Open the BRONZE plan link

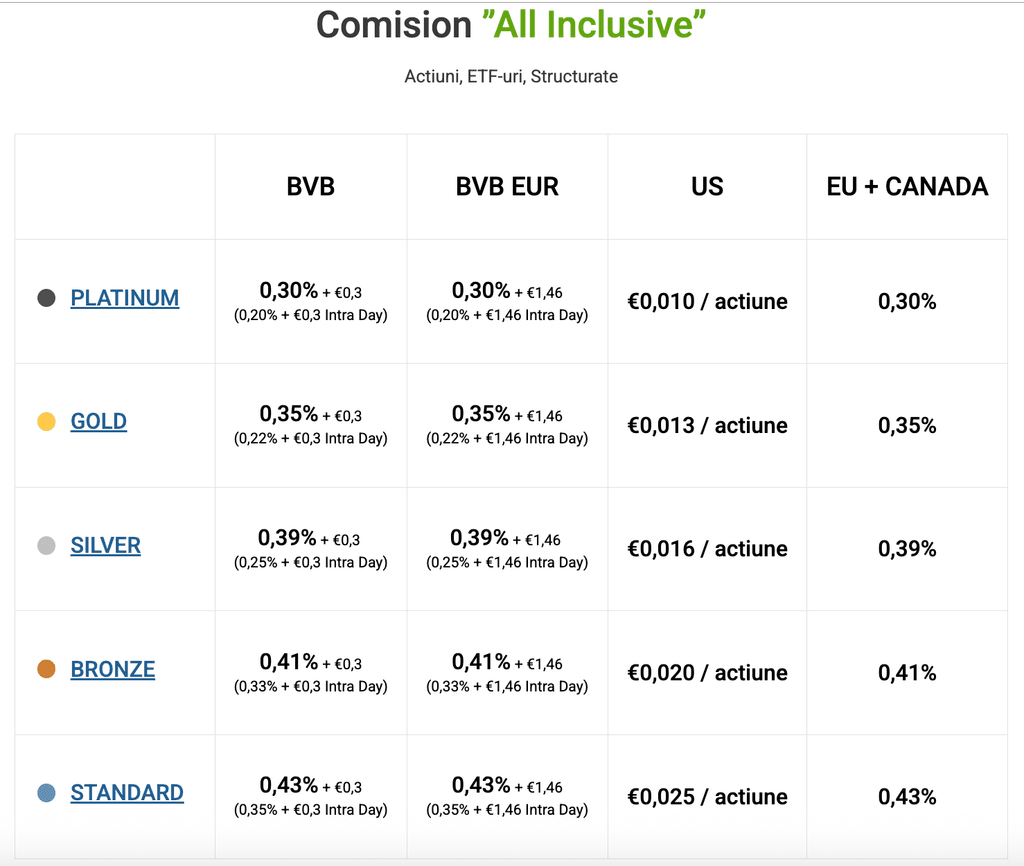pos(113,669)
